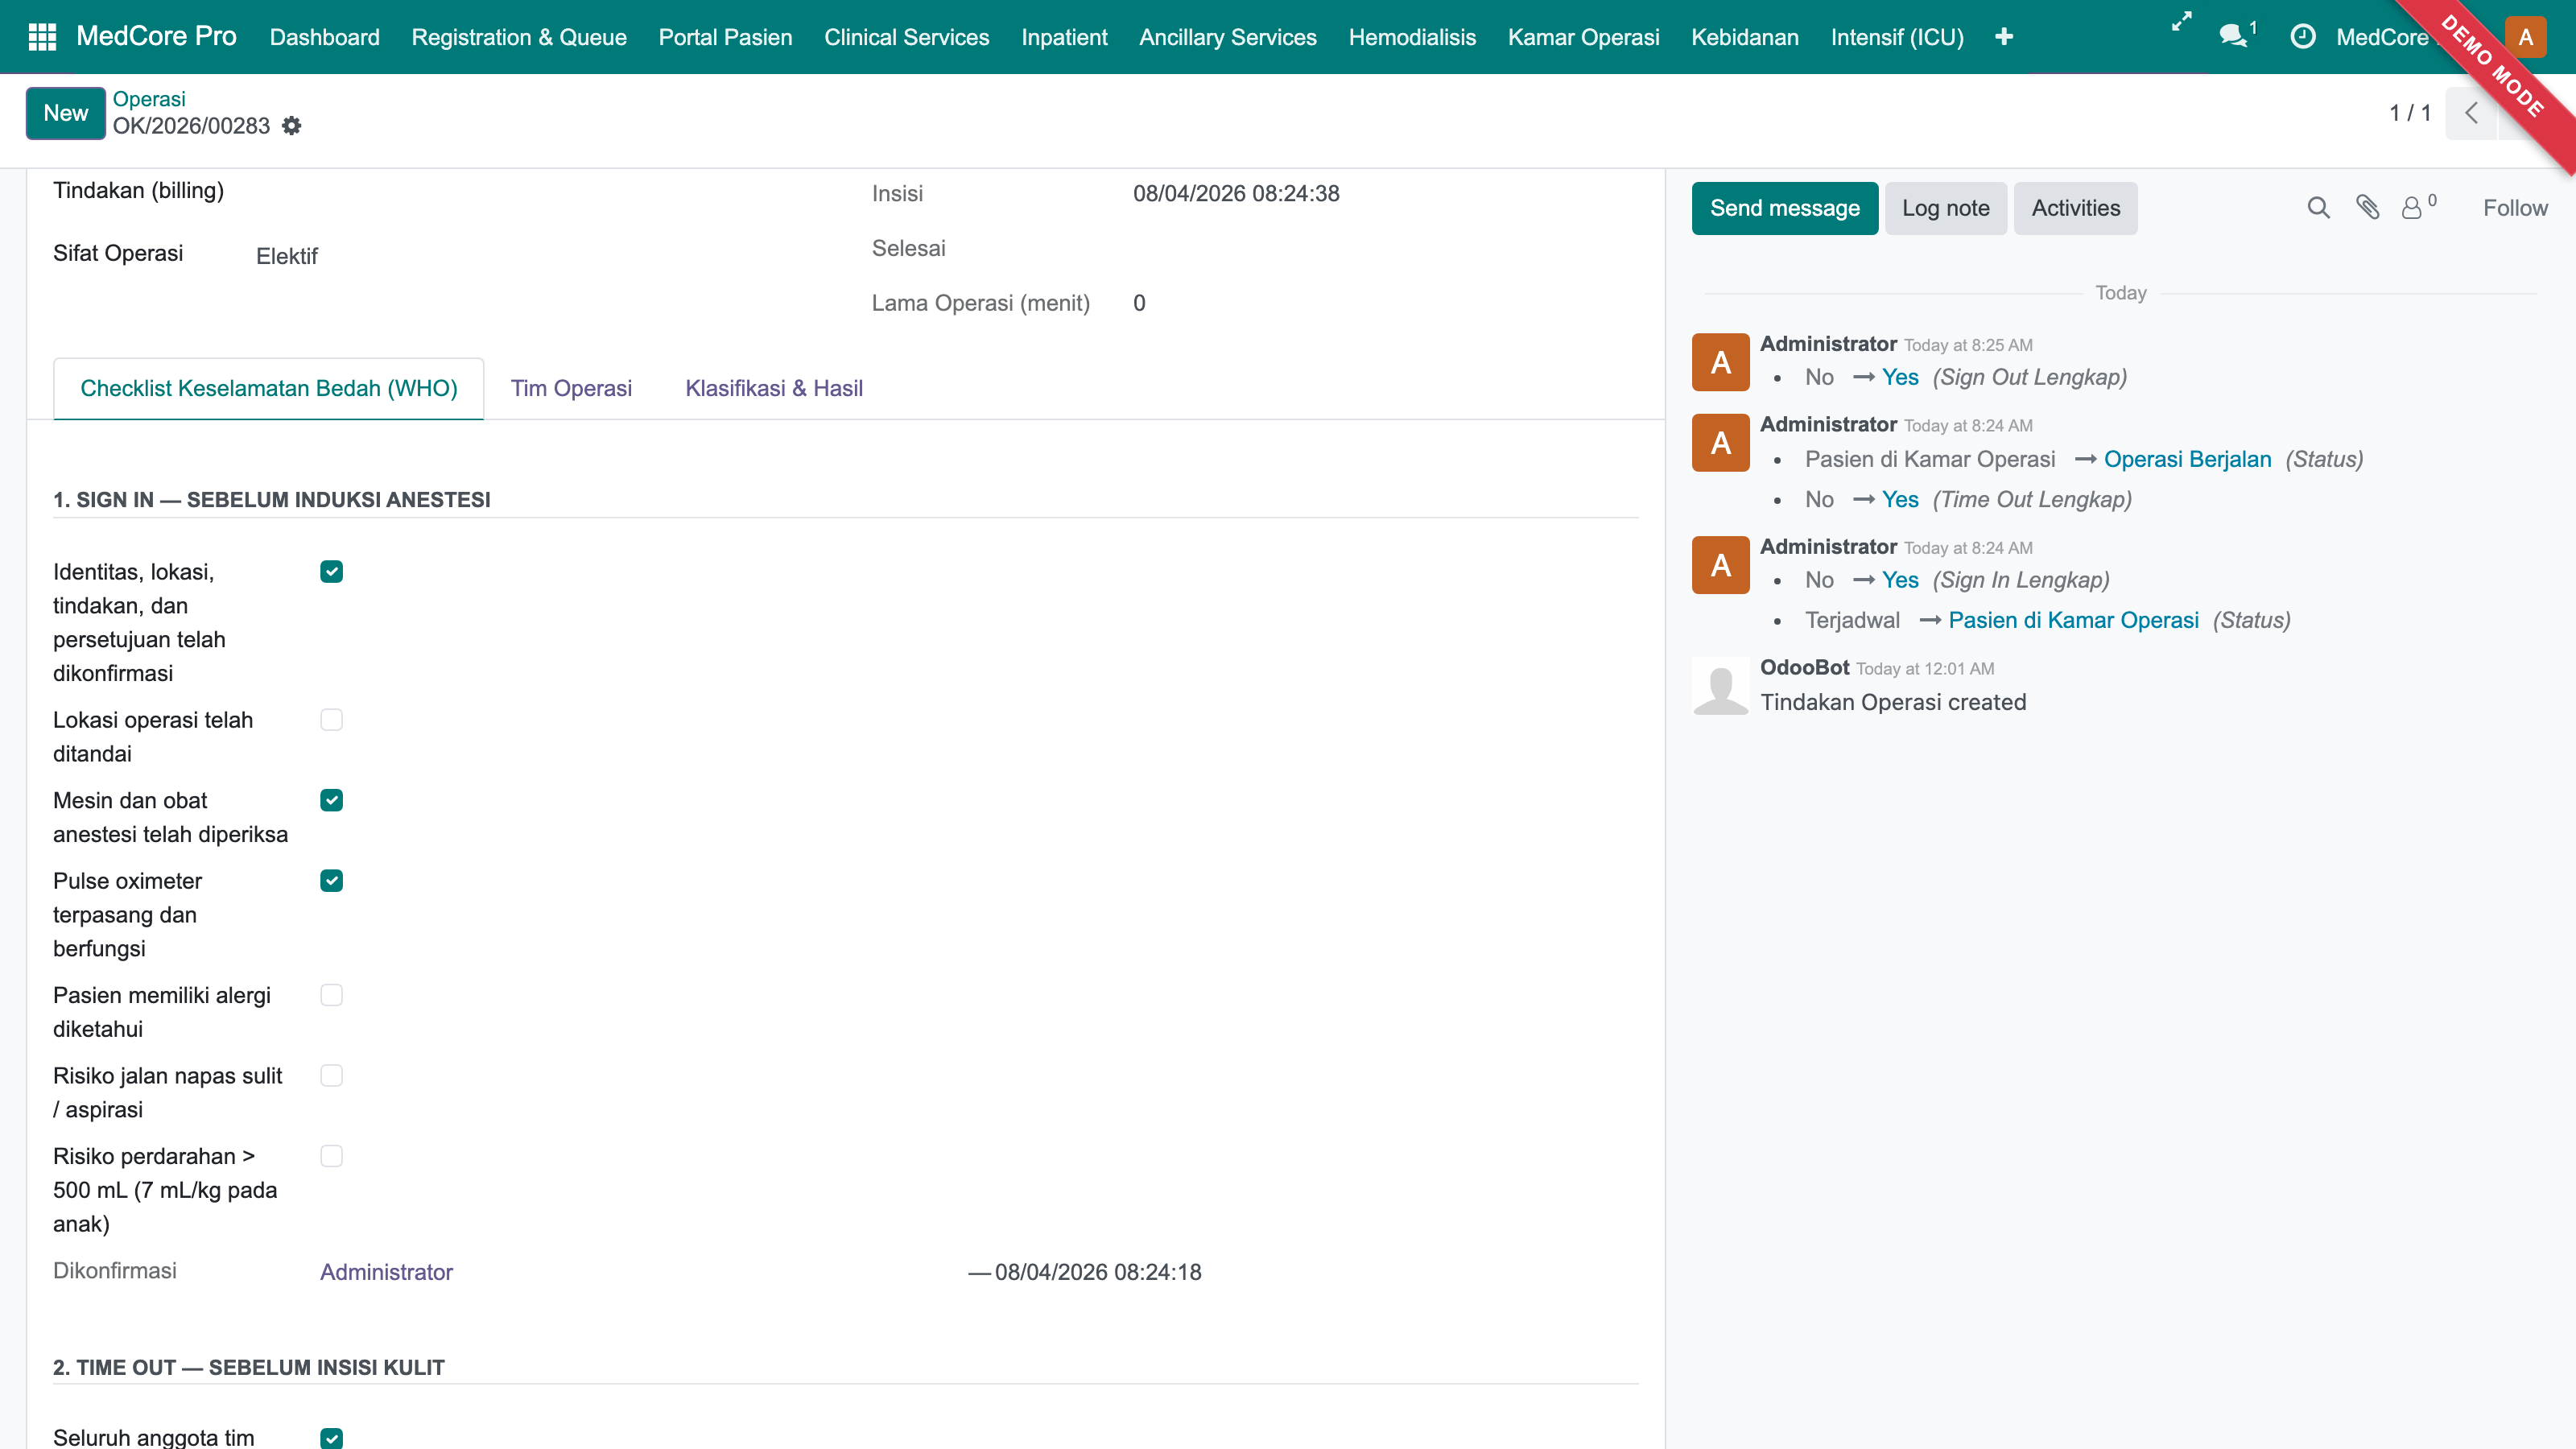Toggle fullscreen with the expand arrows icon

tap(2182, 21)
